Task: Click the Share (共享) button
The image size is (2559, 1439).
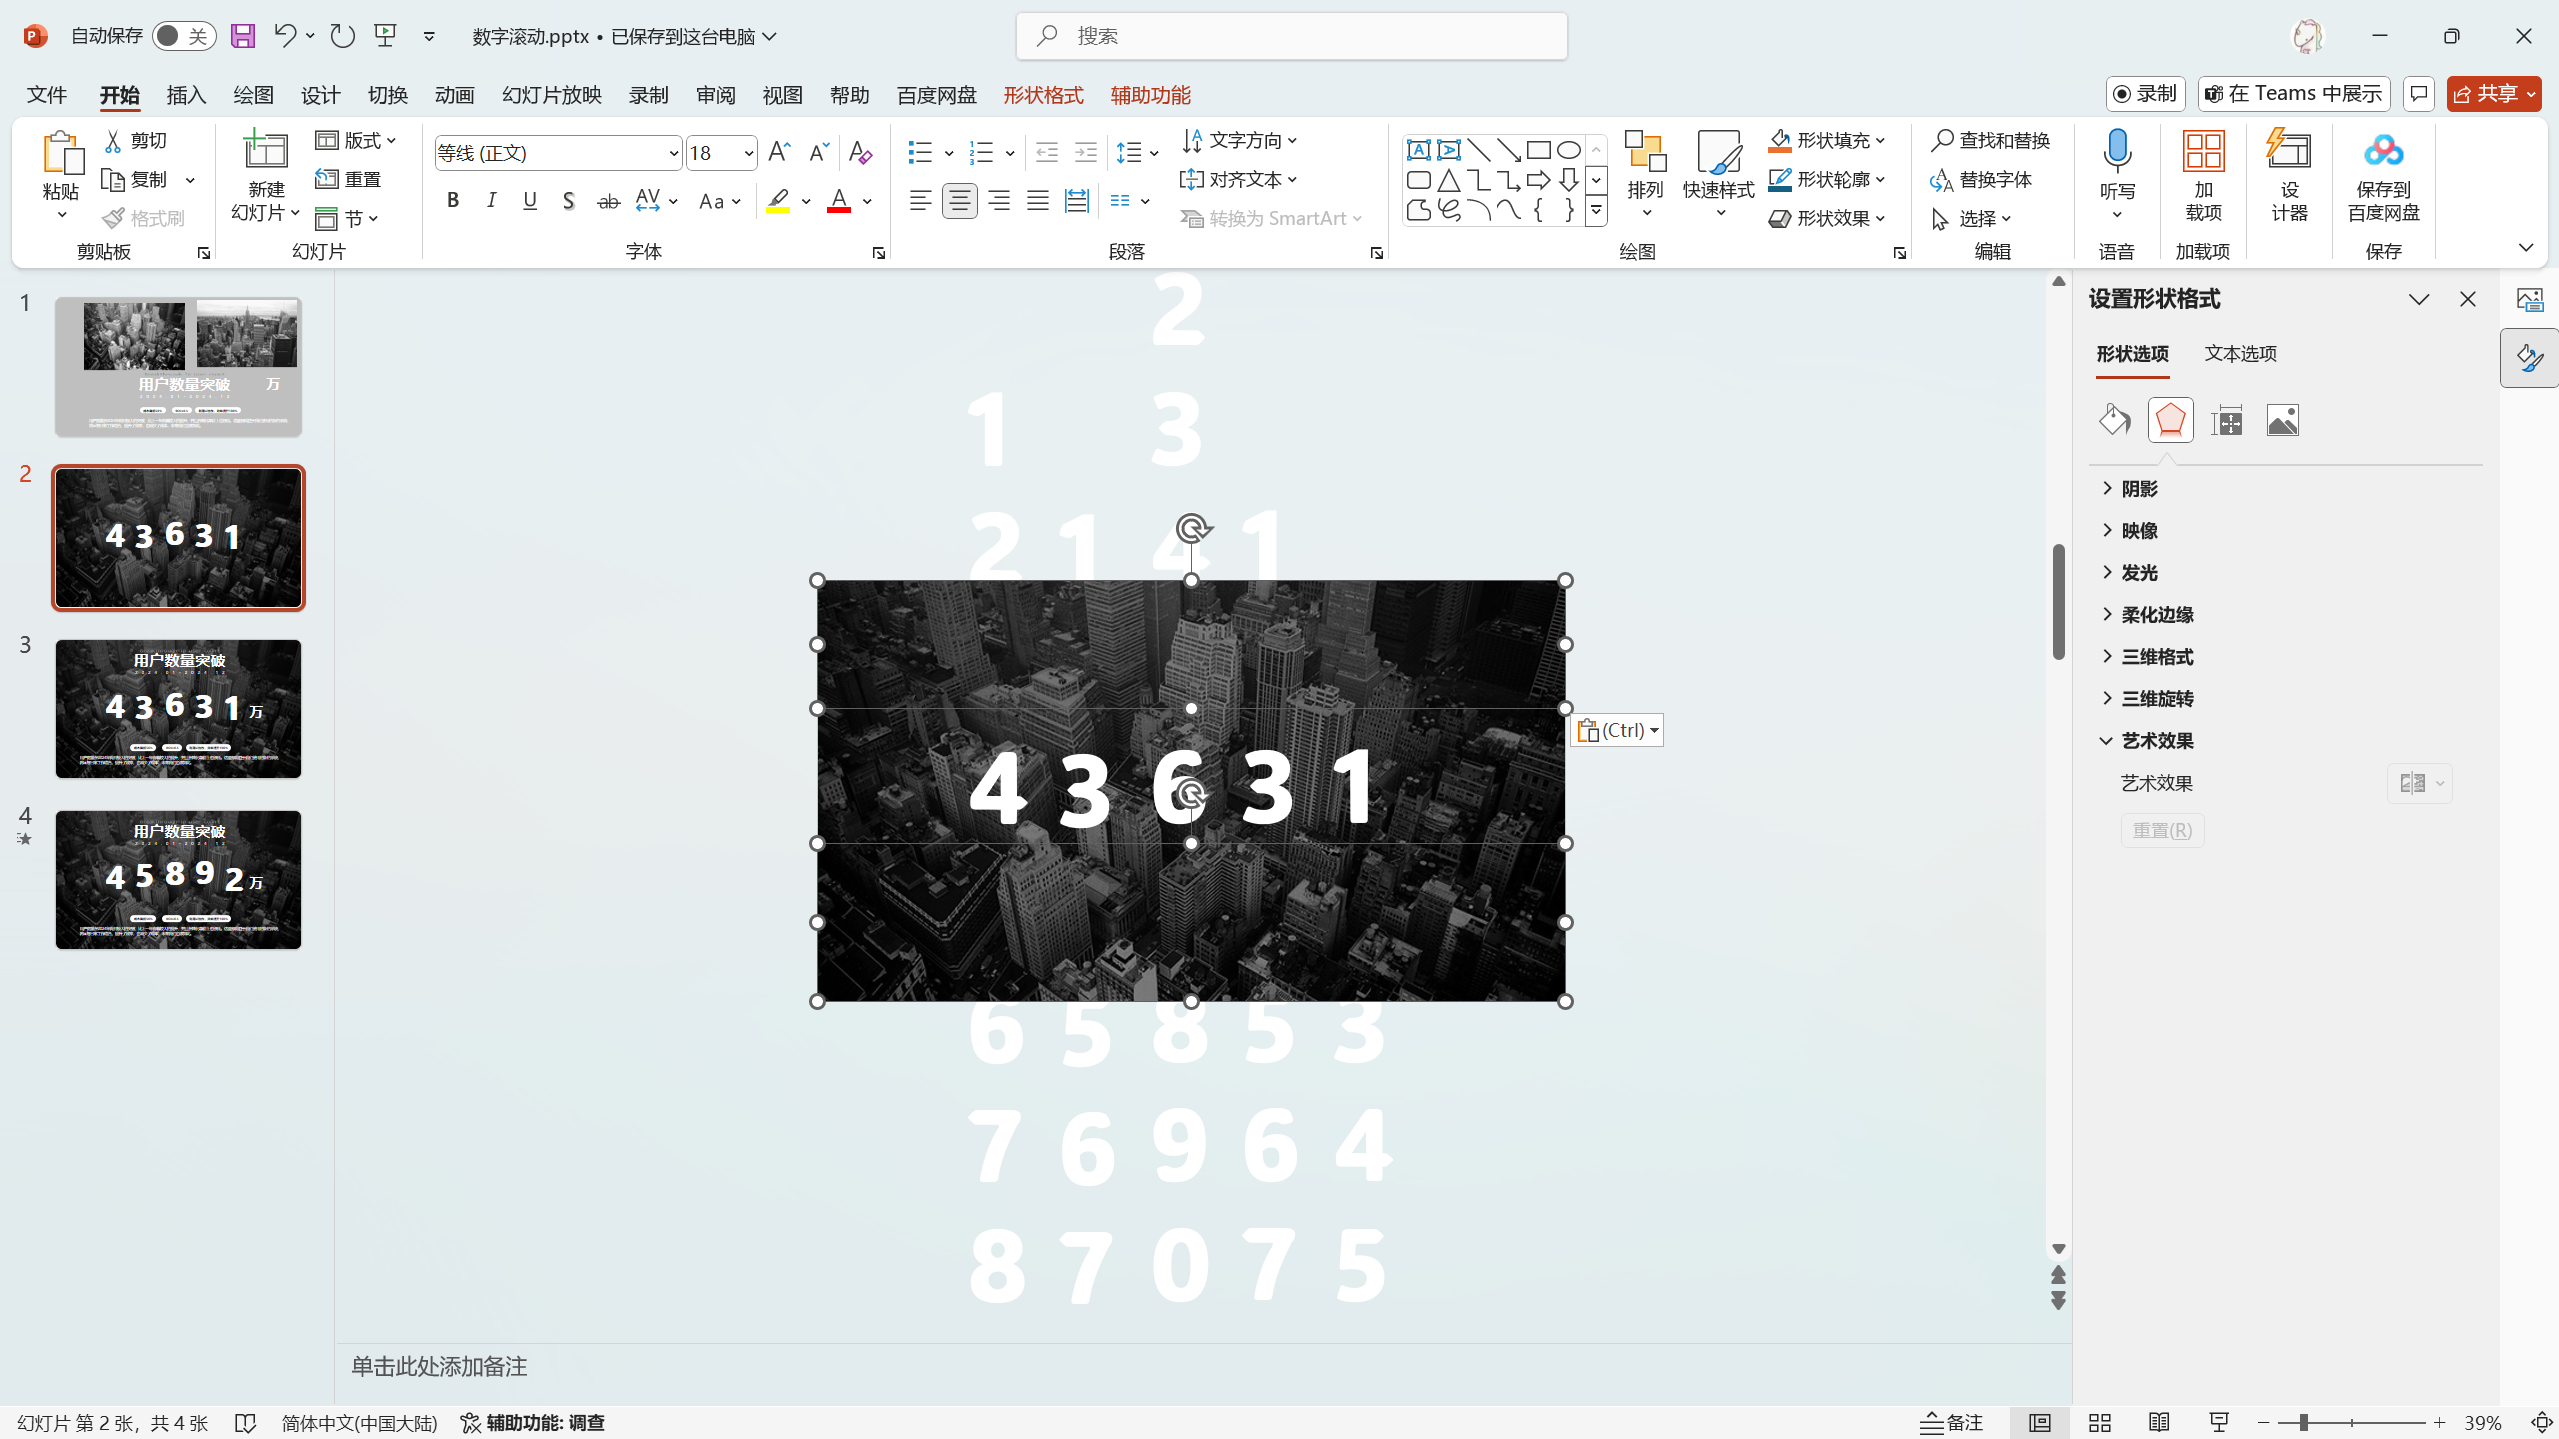Action: click(2493, 94)
